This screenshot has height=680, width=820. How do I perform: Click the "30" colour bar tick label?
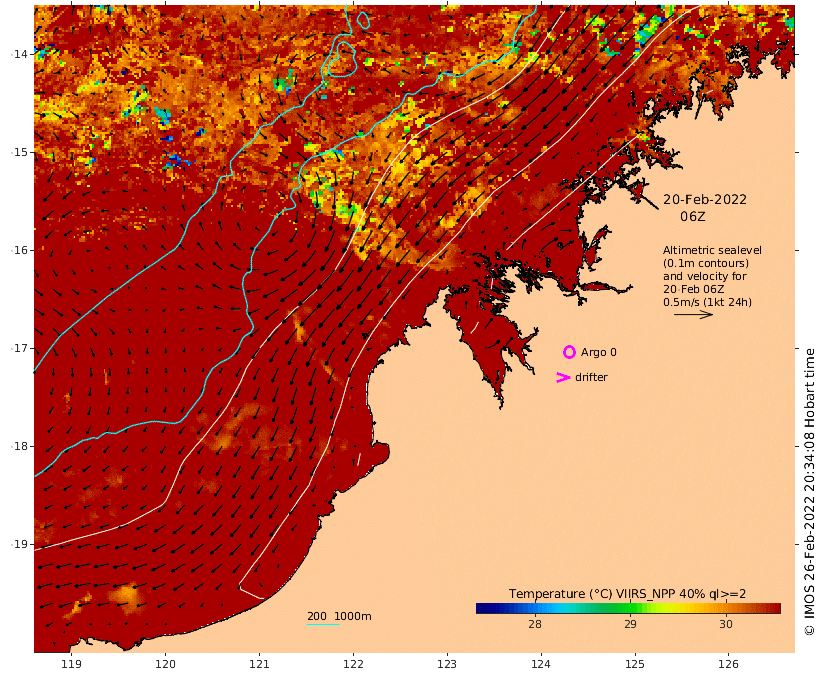[x=725, y=624]
